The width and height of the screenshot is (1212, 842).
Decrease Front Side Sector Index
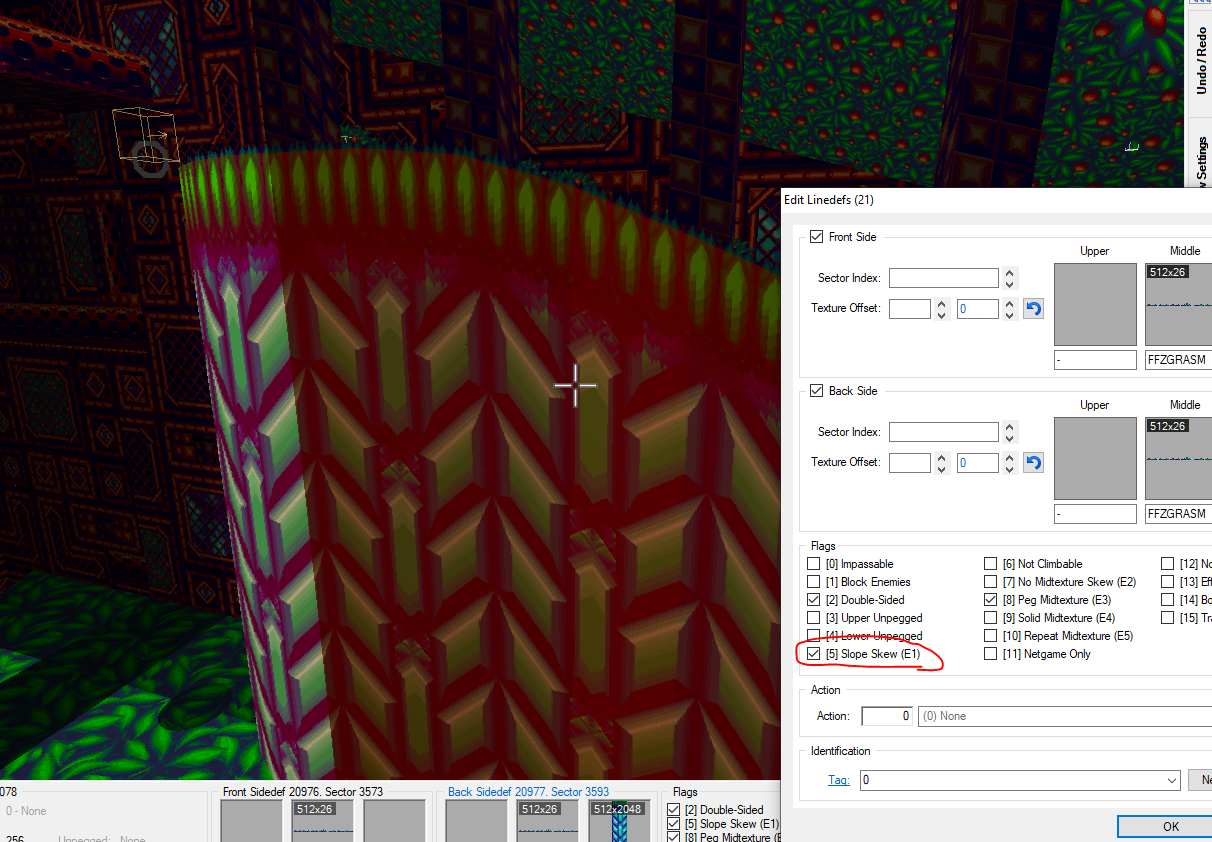coord(1010,284)
